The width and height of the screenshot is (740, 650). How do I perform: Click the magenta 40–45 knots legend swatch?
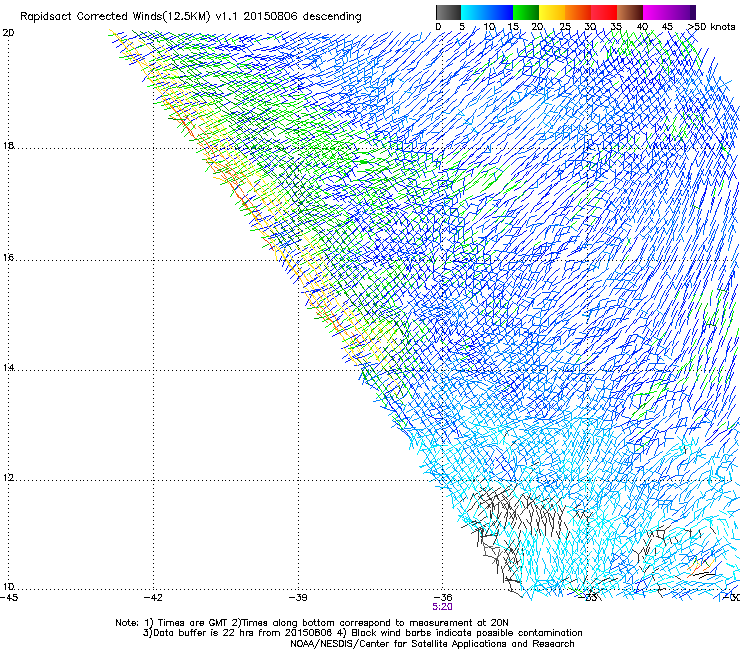click(656, 12)
